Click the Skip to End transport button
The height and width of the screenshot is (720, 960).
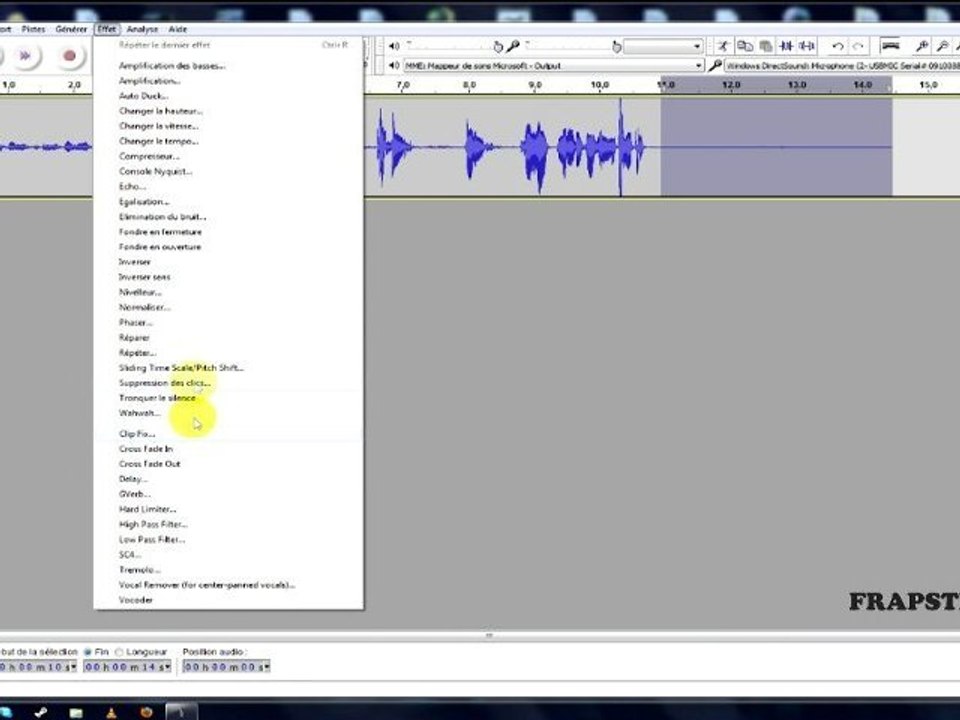[25, 56]
